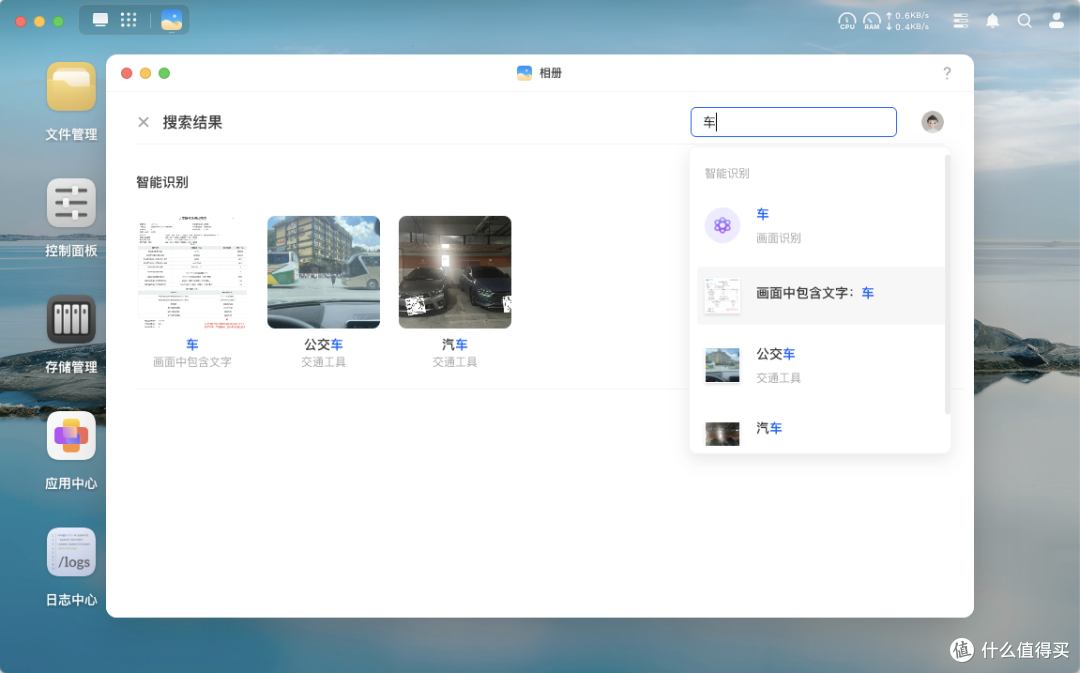Screen dimensions: 1080x673
Task: Select 公交车 交通工具 suggestion in dropdown
Action: pyautogui.click(x=820, y=365)
